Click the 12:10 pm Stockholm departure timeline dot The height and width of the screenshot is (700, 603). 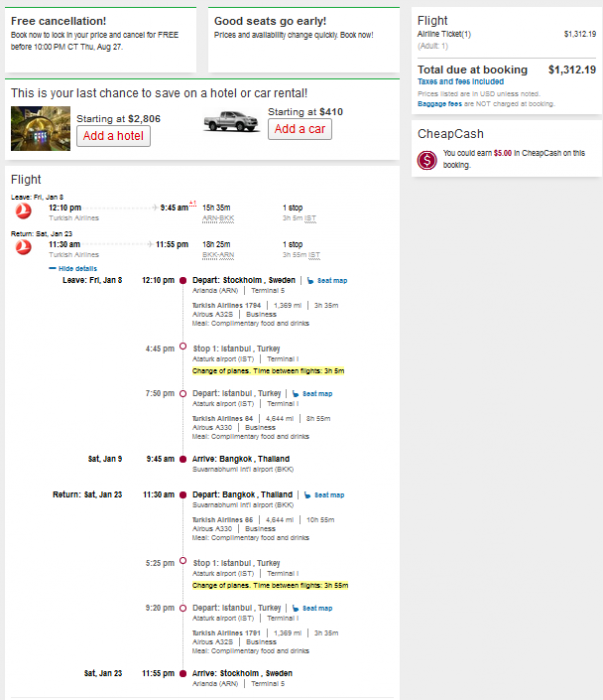point(182,280)
